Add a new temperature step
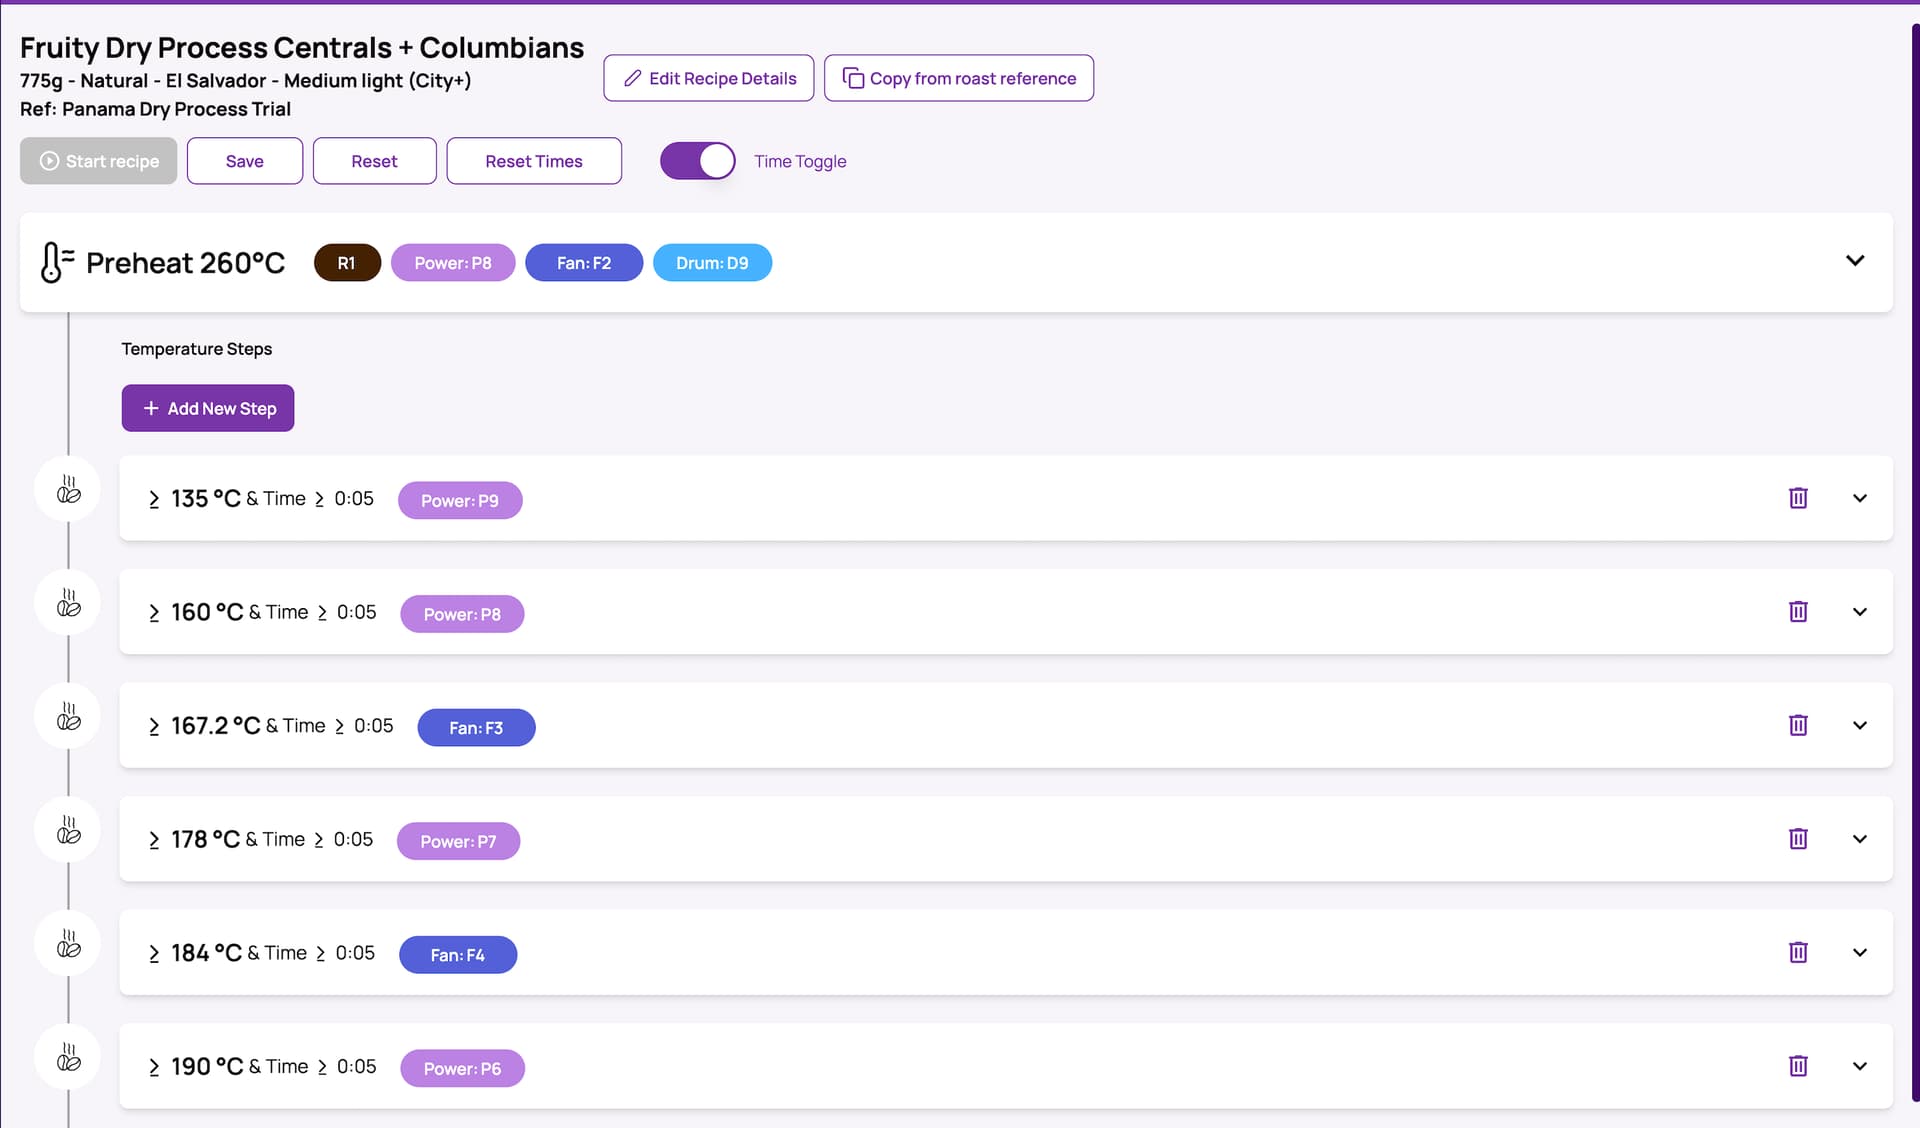Image resolution: width=1920 pixels, height=1128 pixels. pyautogui.click(x=208, y=408)
